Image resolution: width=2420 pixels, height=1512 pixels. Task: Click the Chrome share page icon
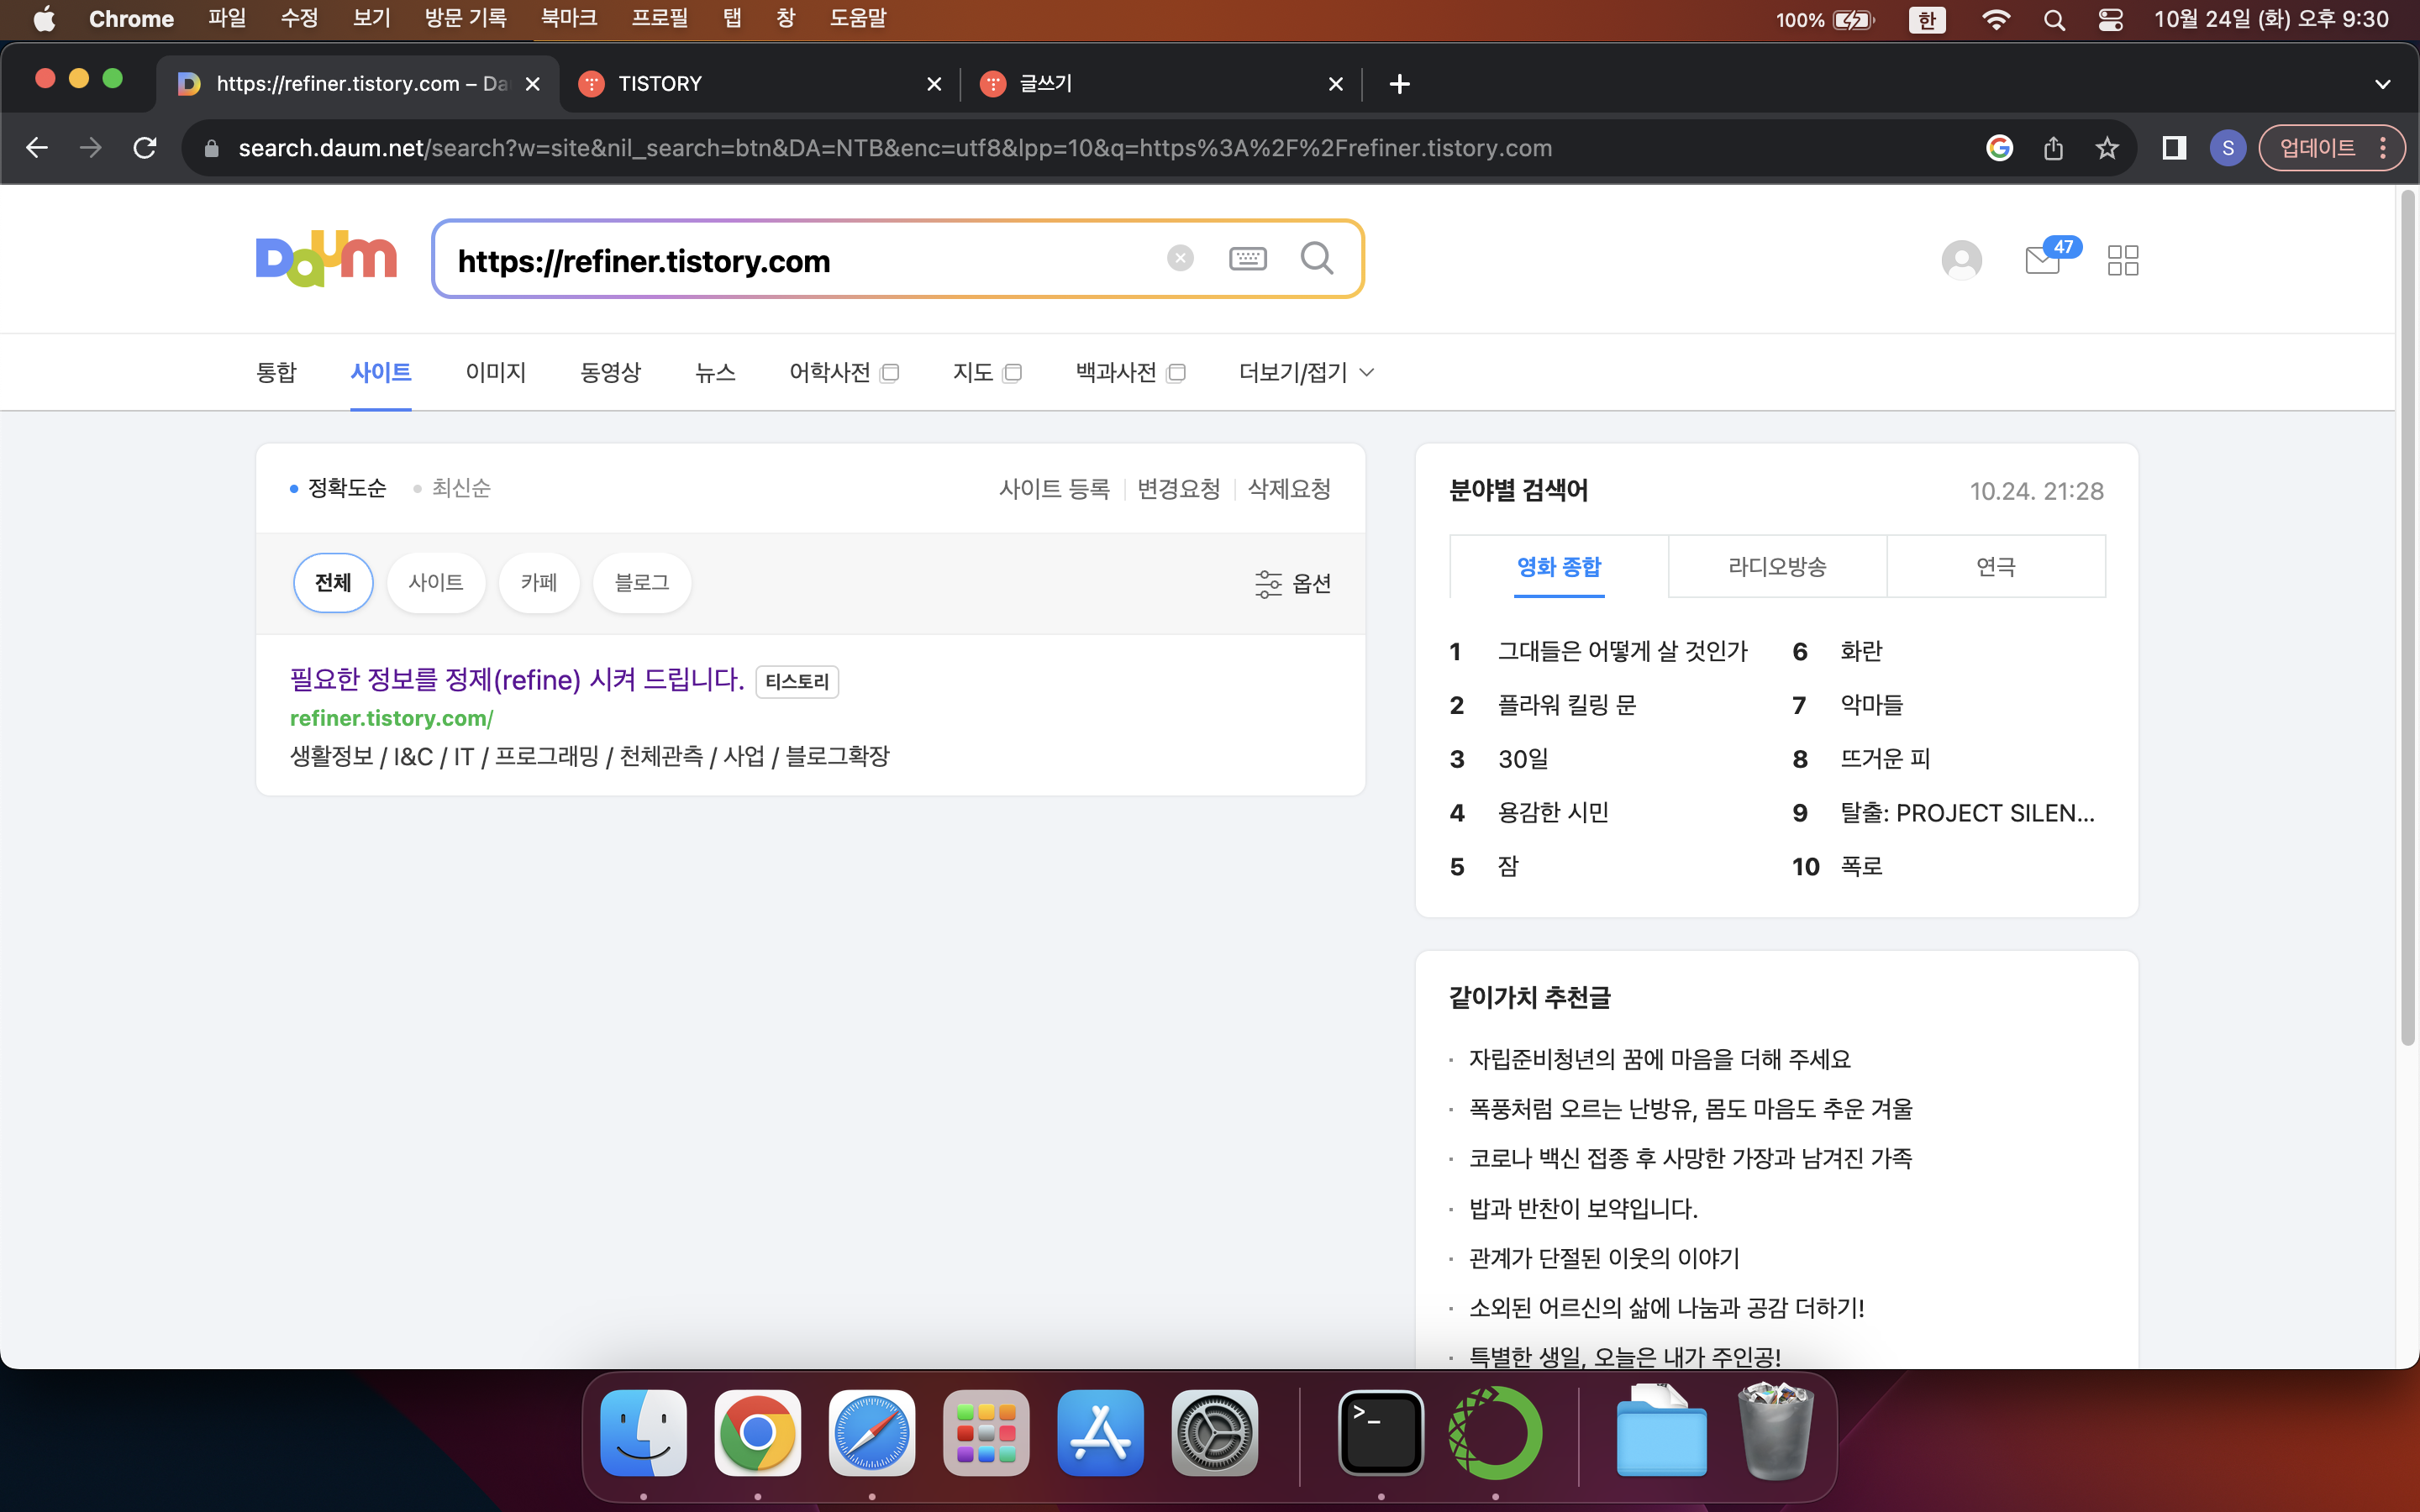pos(2053,148)
